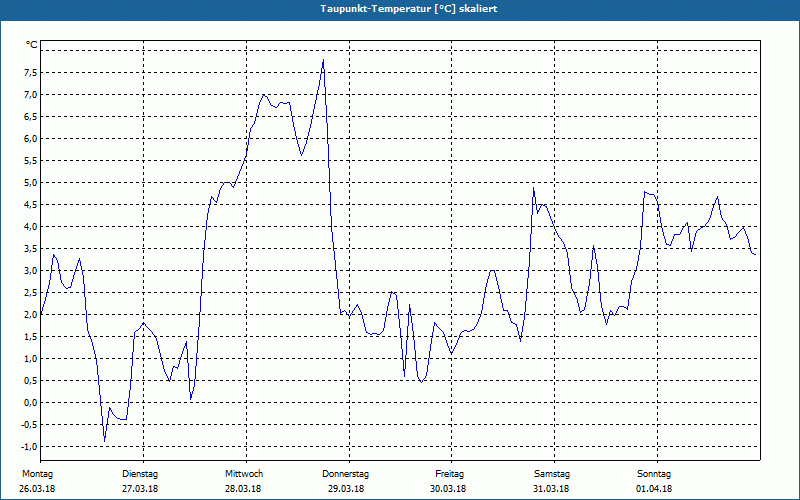Click the 'Dienstag' day label

[140, 474]
